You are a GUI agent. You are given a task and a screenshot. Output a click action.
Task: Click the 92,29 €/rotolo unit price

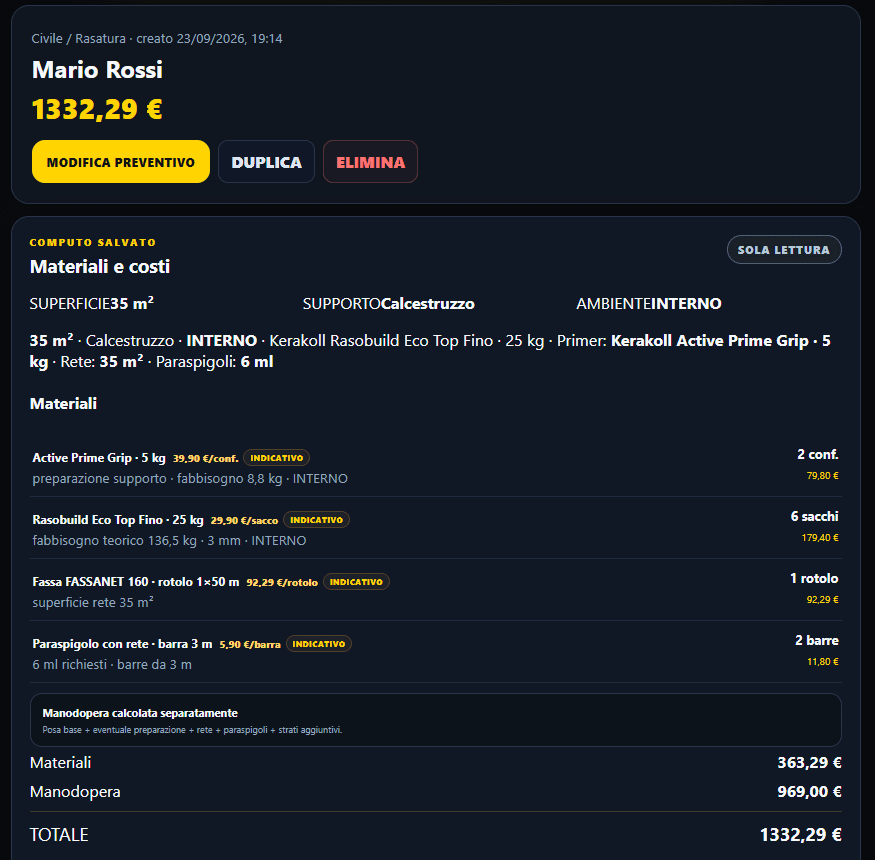282,582
